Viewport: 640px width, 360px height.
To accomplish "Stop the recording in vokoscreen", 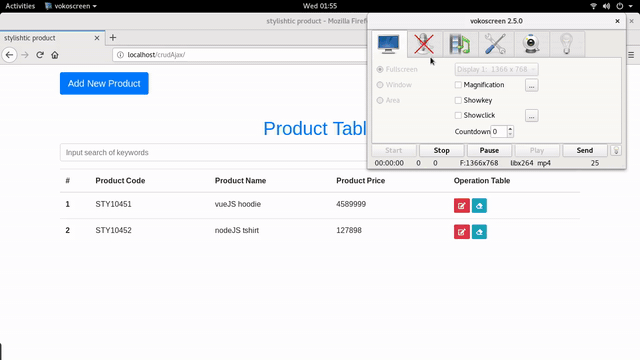I will click(x=441, y=151).
